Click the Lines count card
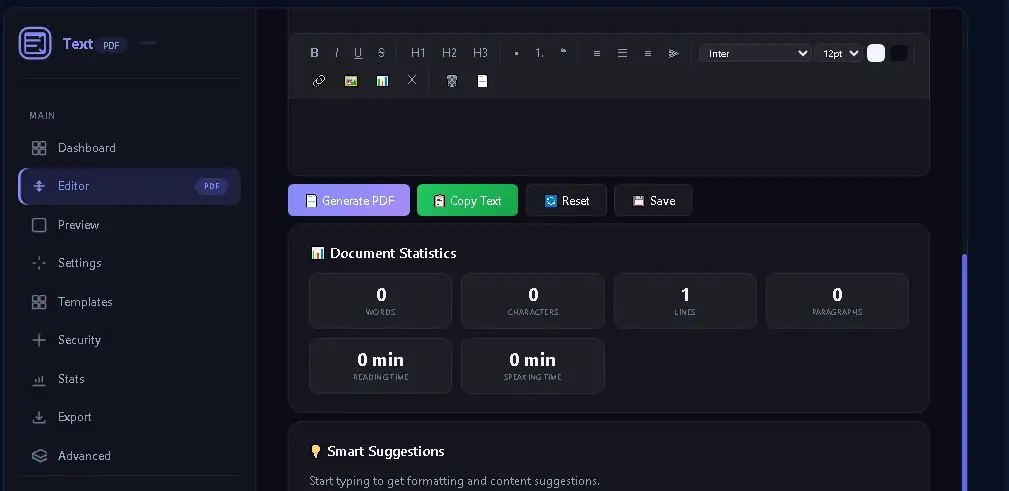The width and height of the screenshot is (1009, 491). click(x=685, y=301)
